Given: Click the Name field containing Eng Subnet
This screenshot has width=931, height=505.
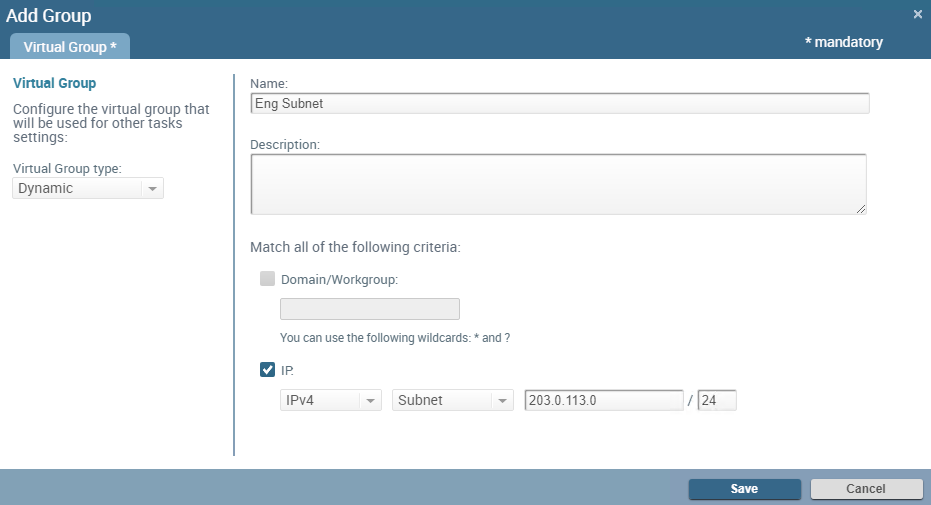Looking at the screenshot, I should point(559,103).
